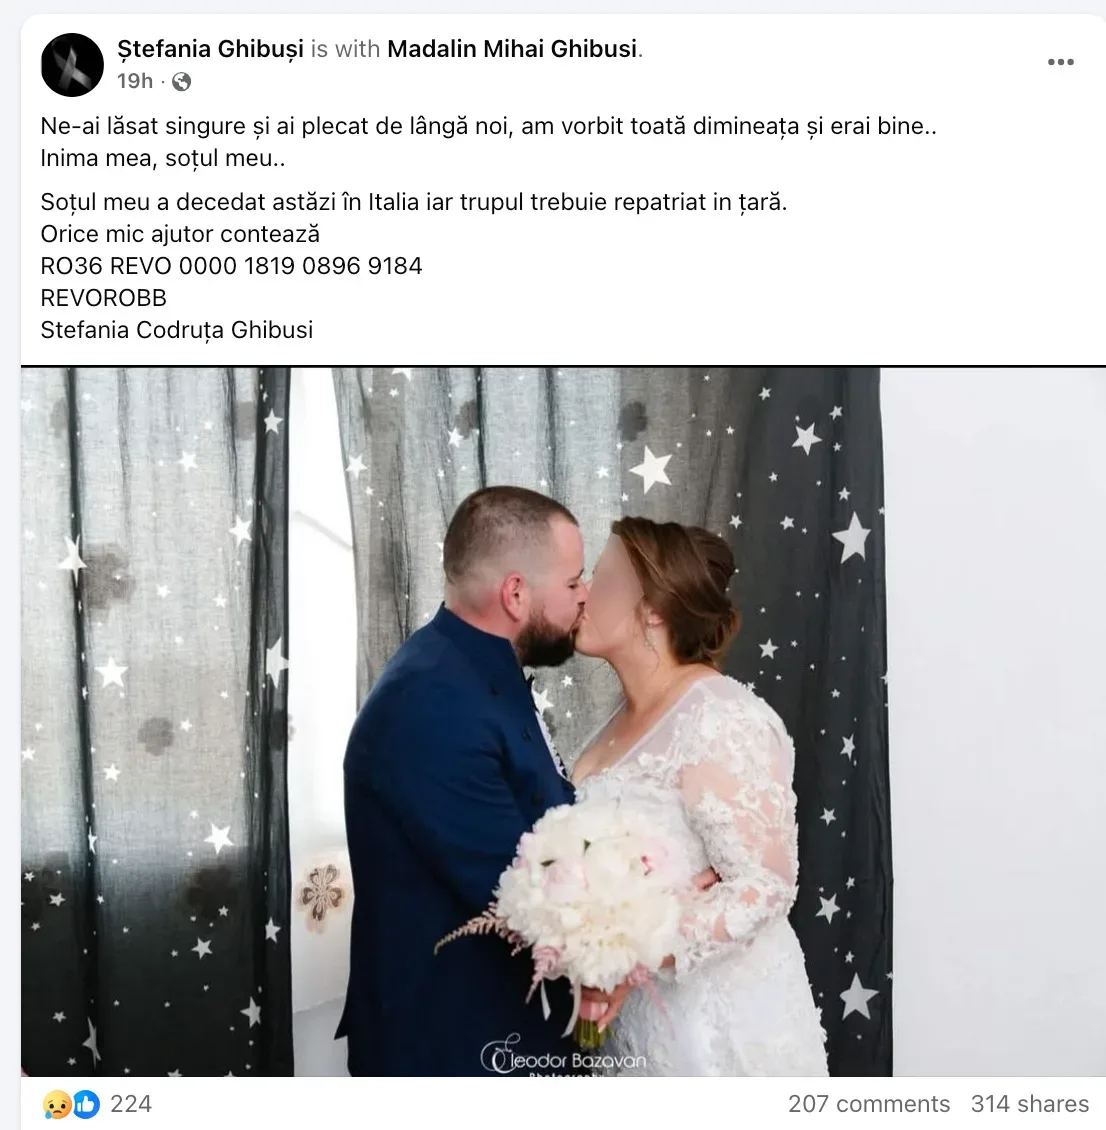The image size is (1106, 1130).
Task: Click the Teodor Bazavan photographer watermark
Action: tap(563, 1056)
